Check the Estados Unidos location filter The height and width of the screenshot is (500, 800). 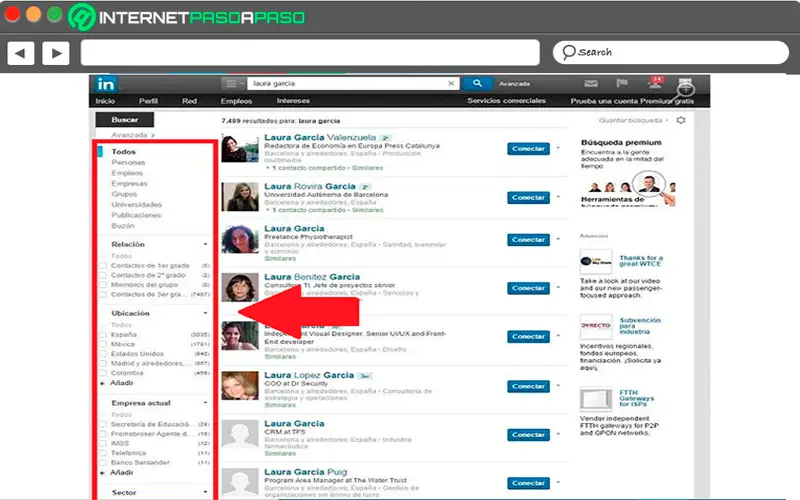104,354
